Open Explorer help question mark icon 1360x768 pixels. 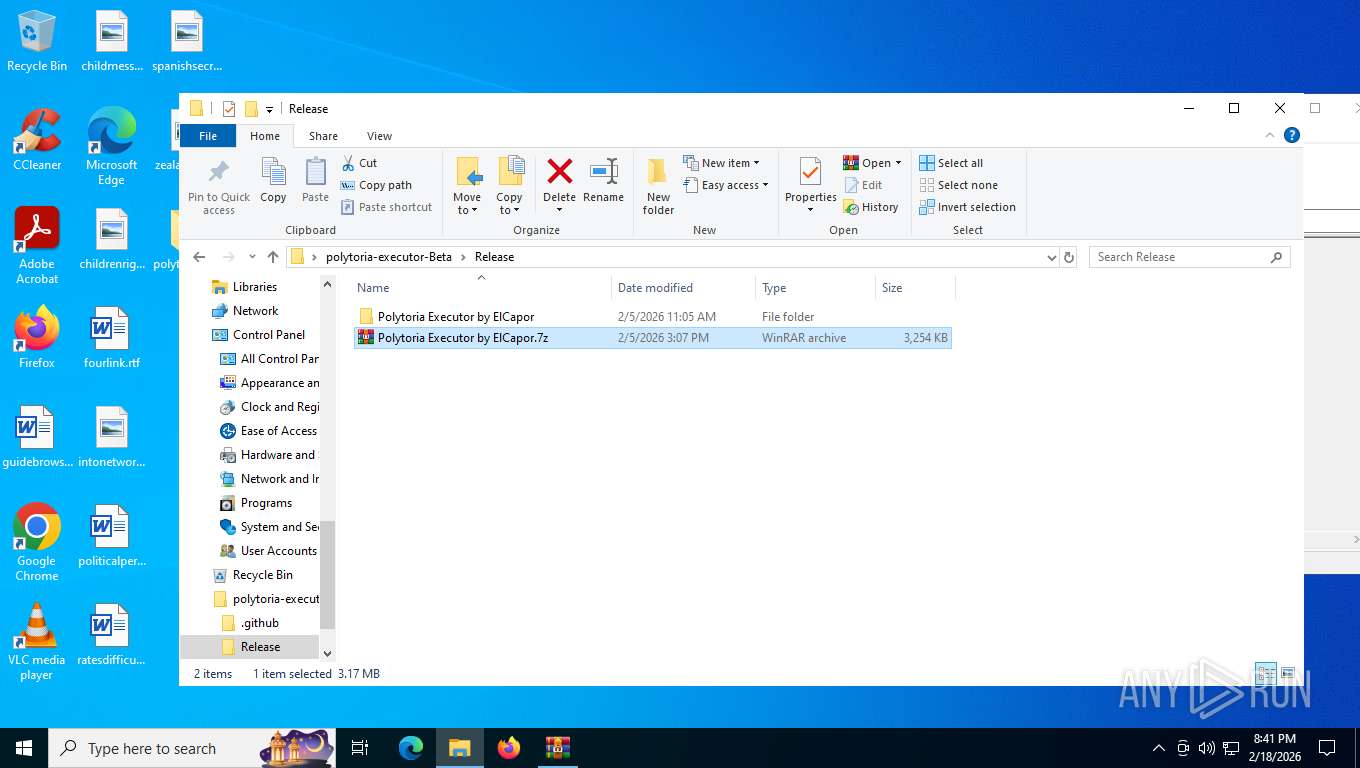pyautogui.click(x=1291, y=135)
